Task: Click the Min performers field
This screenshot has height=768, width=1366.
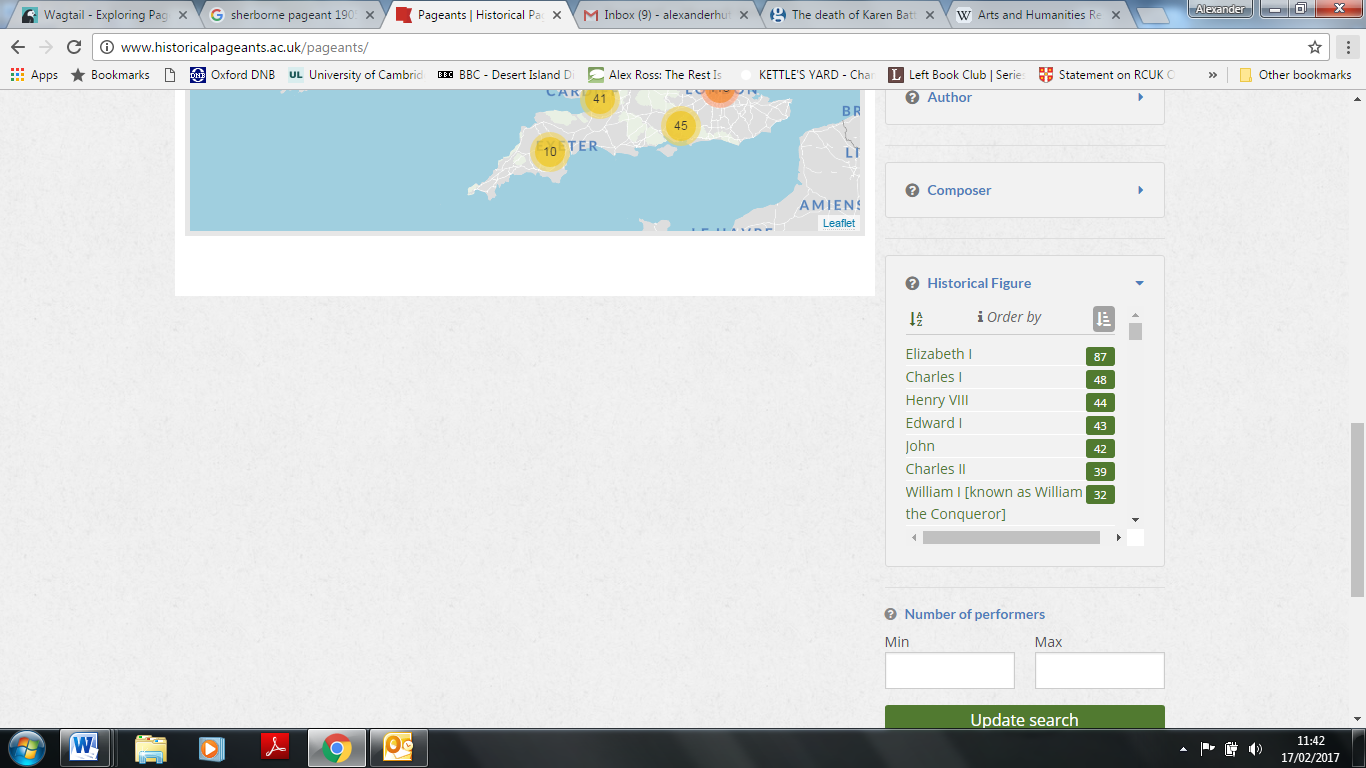Action: (949, 670)
